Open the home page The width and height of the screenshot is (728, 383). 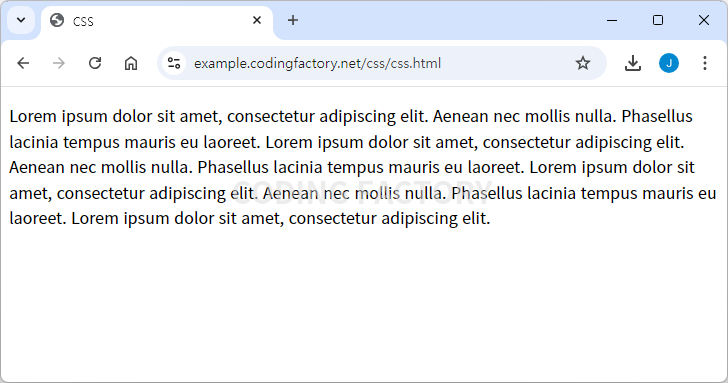131,63
